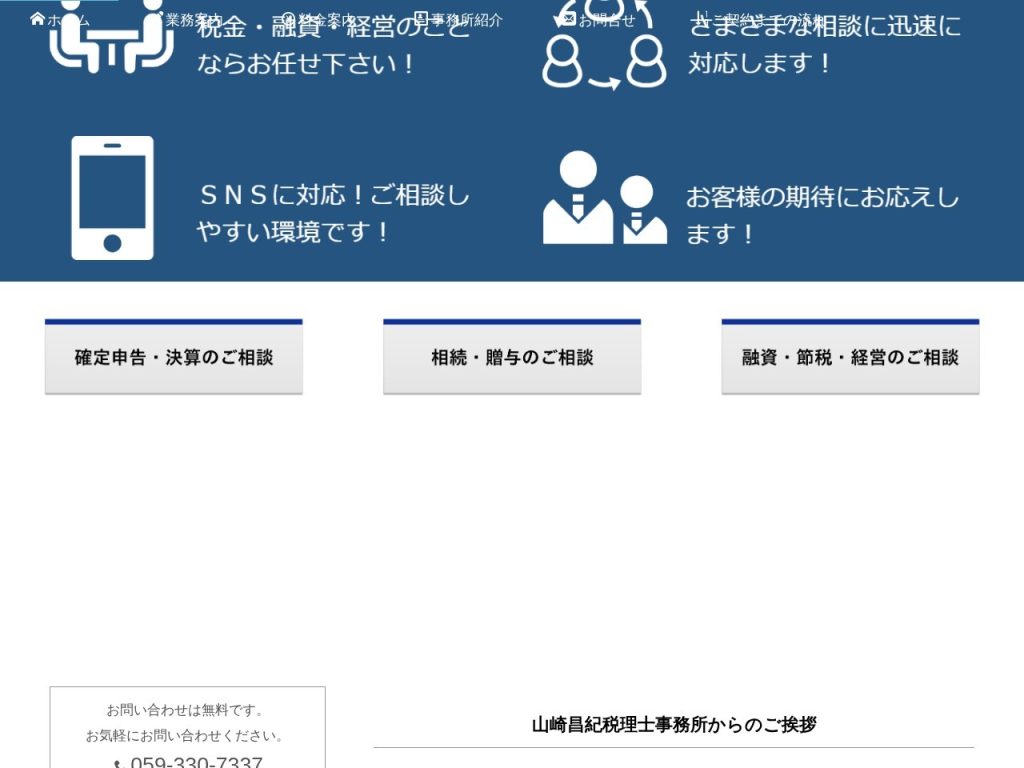The height and width of the screenshot is (768, 1024).
Task: Click text お気軽にお問い合わせください。
Action: pos(186,736)
